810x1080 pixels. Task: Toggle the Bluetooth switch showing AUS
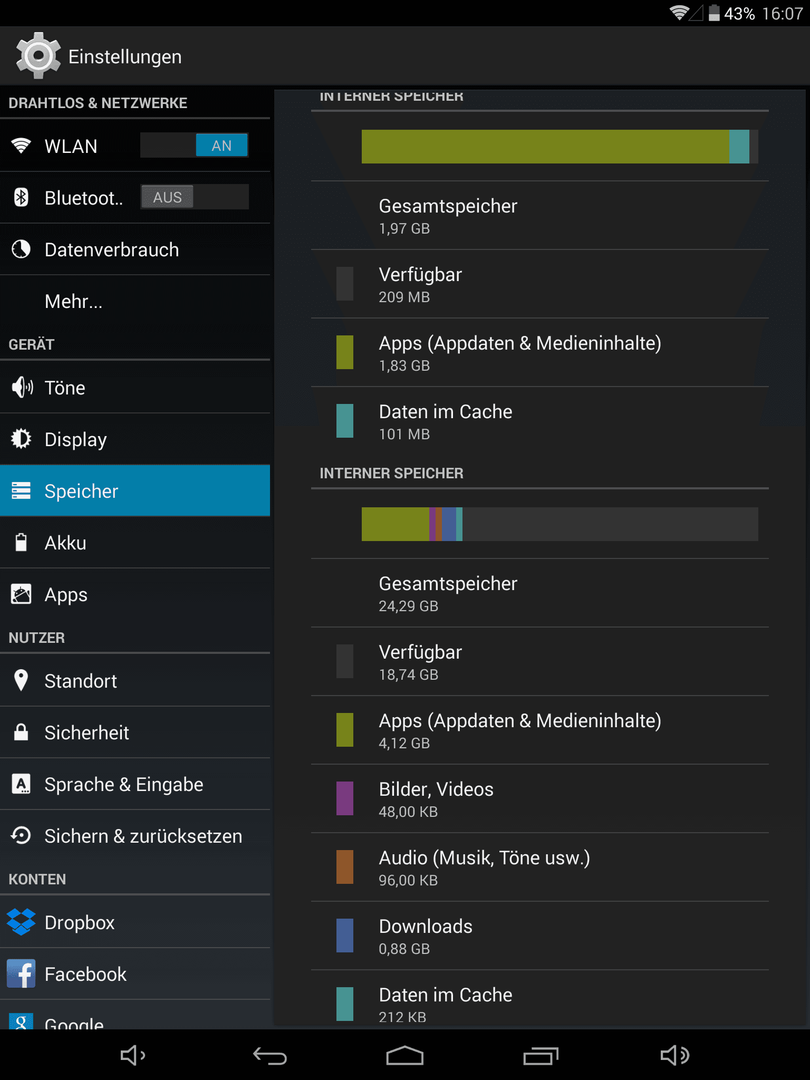(x=194, y=197)
